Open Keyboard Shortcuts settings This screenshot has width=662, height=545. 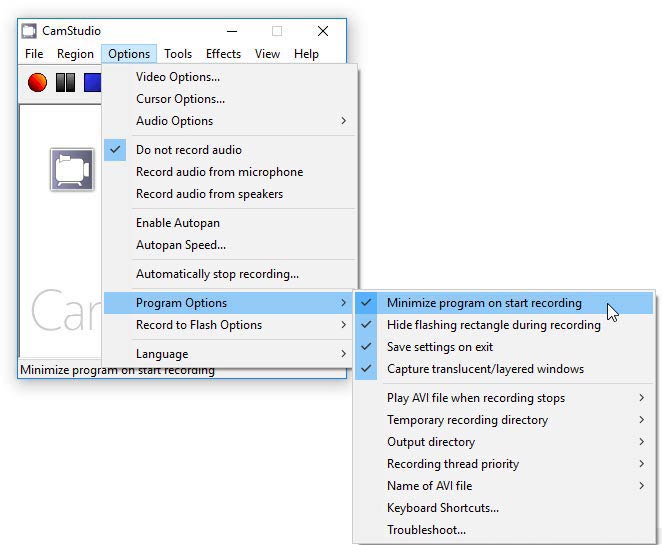click(443, 508)
